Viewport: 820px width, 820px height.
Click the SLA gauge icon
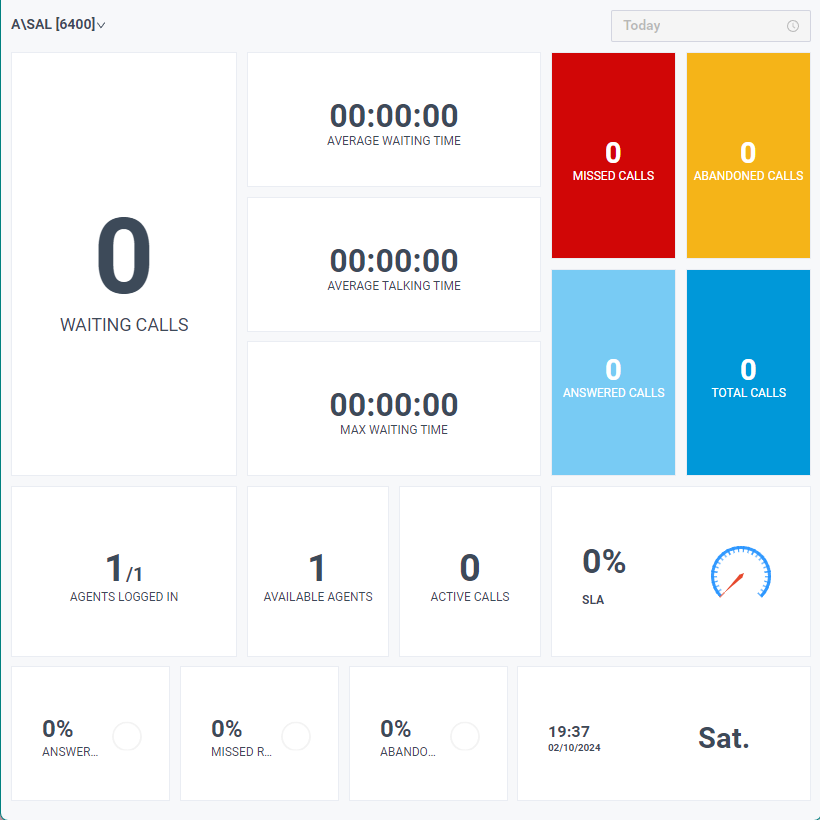(x=741, y=572)
